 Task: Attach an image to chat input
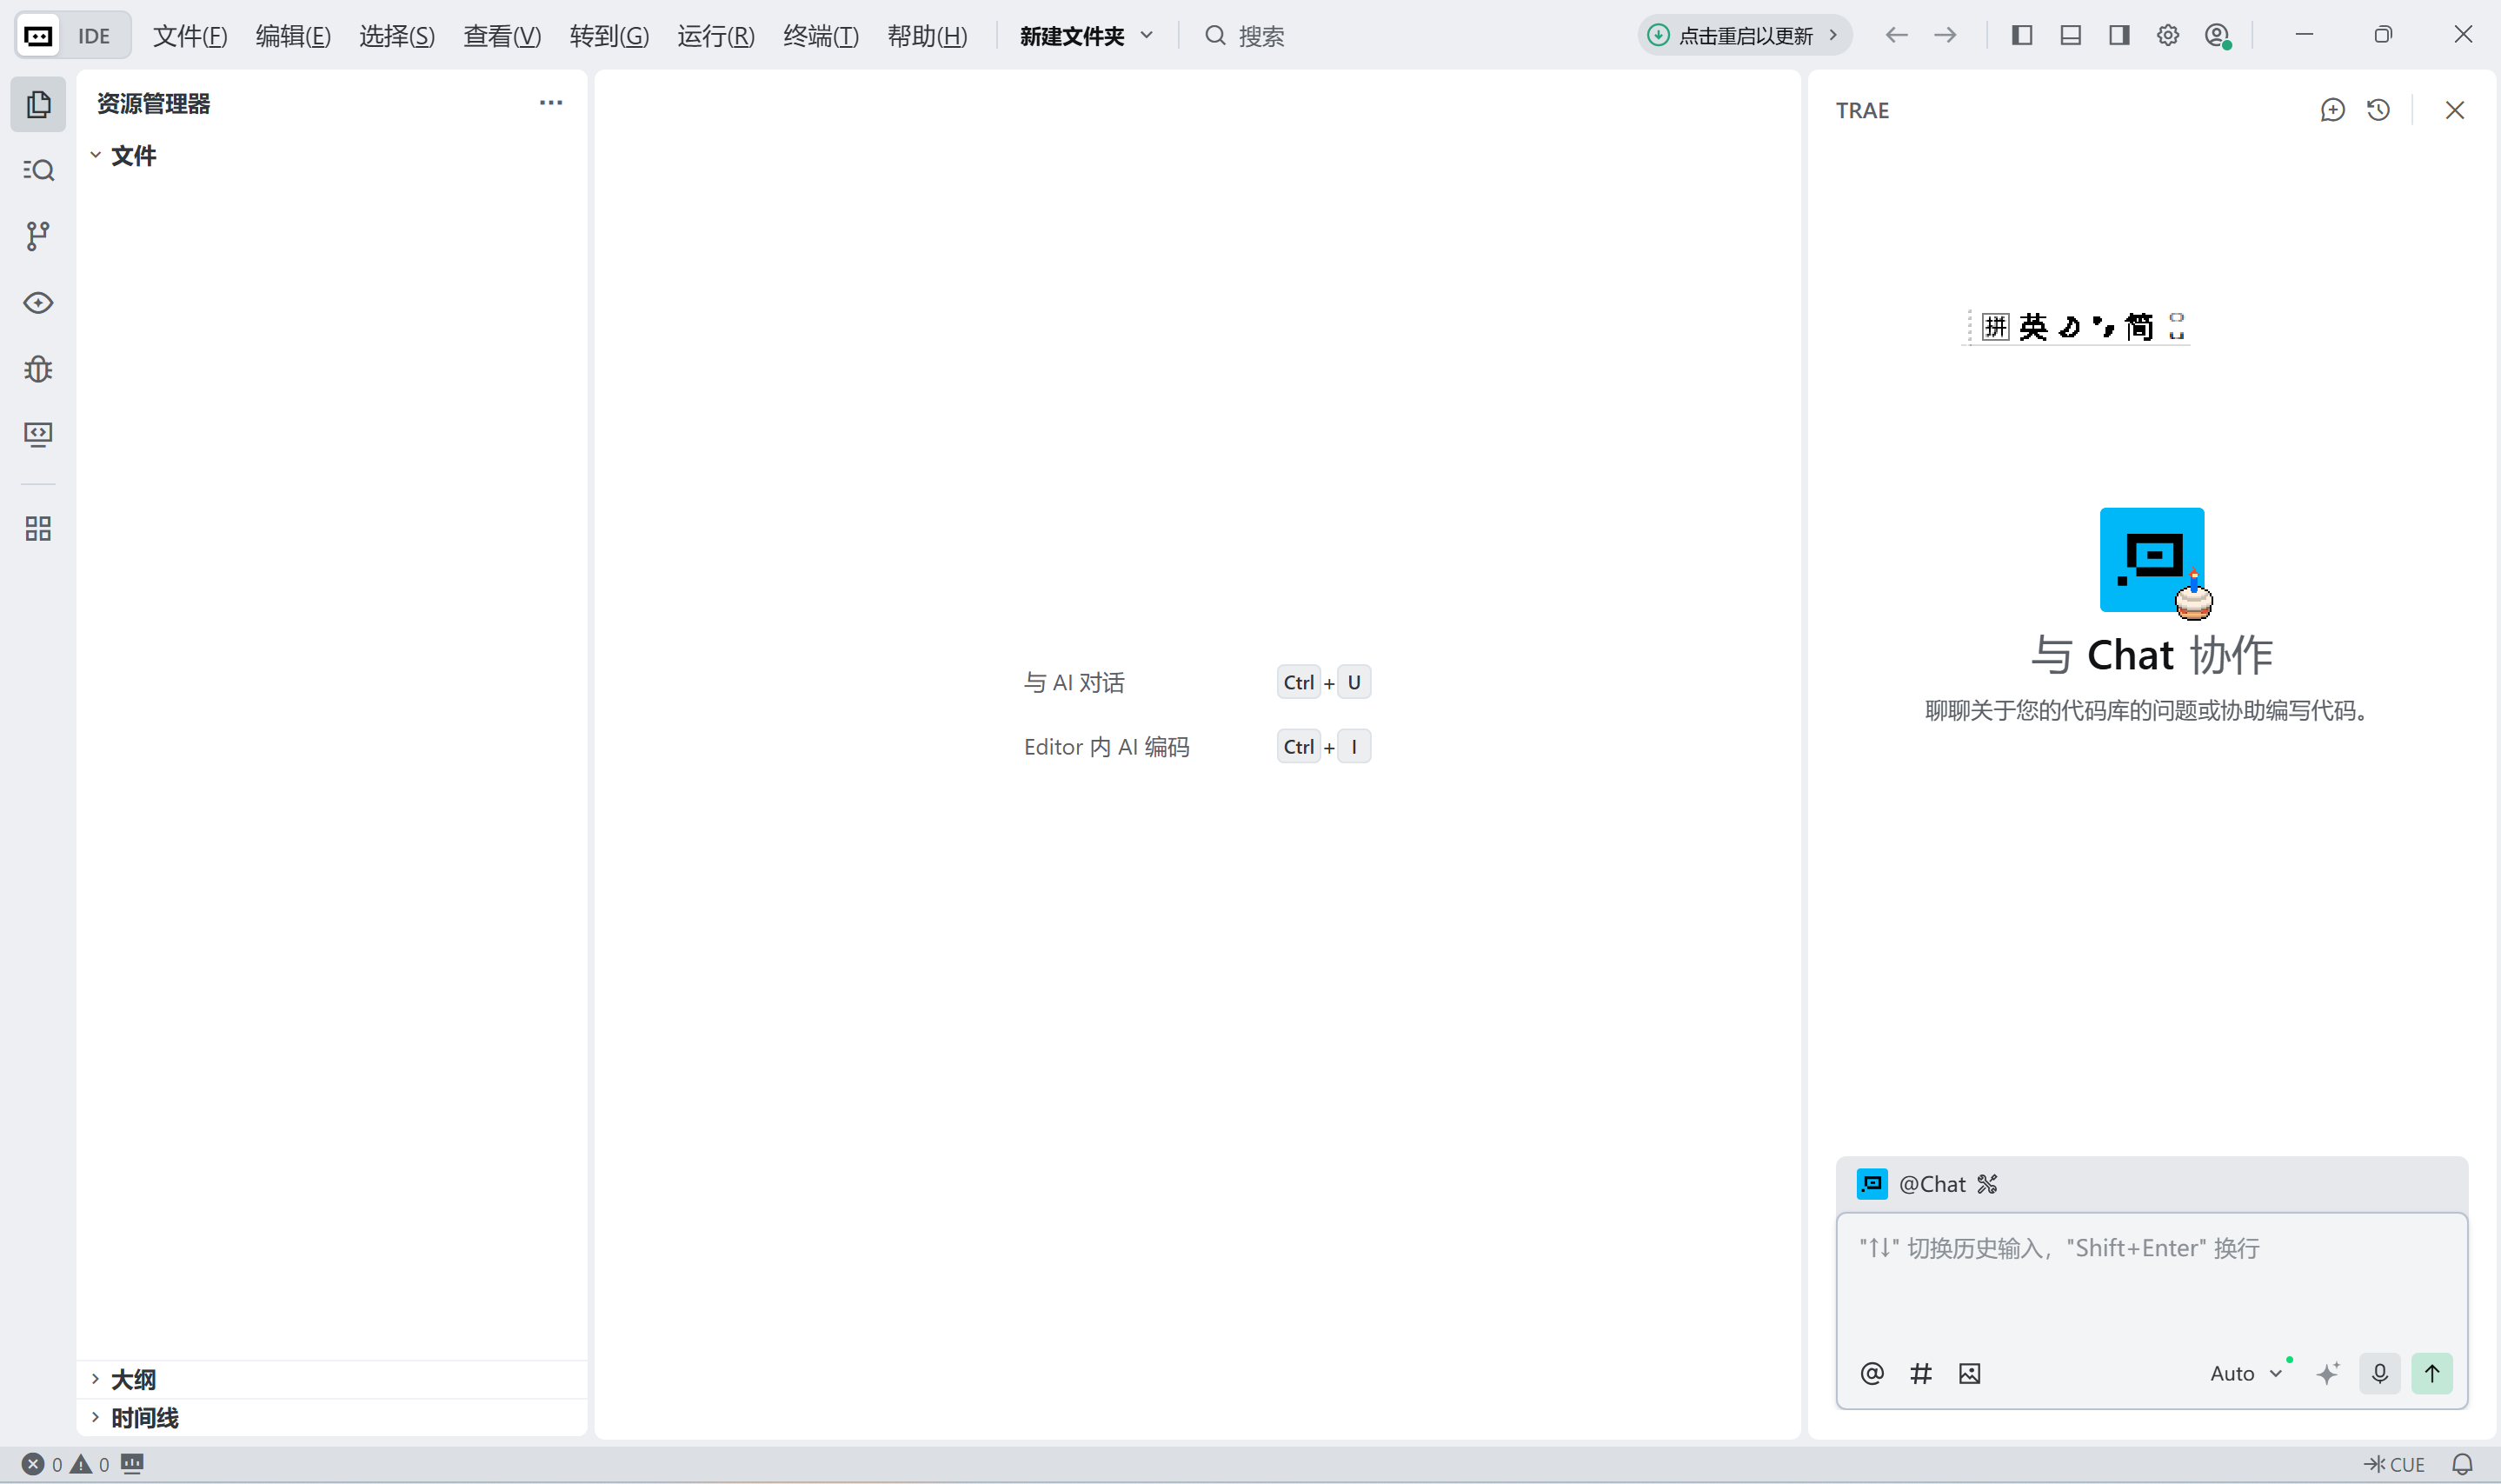1969,1373
